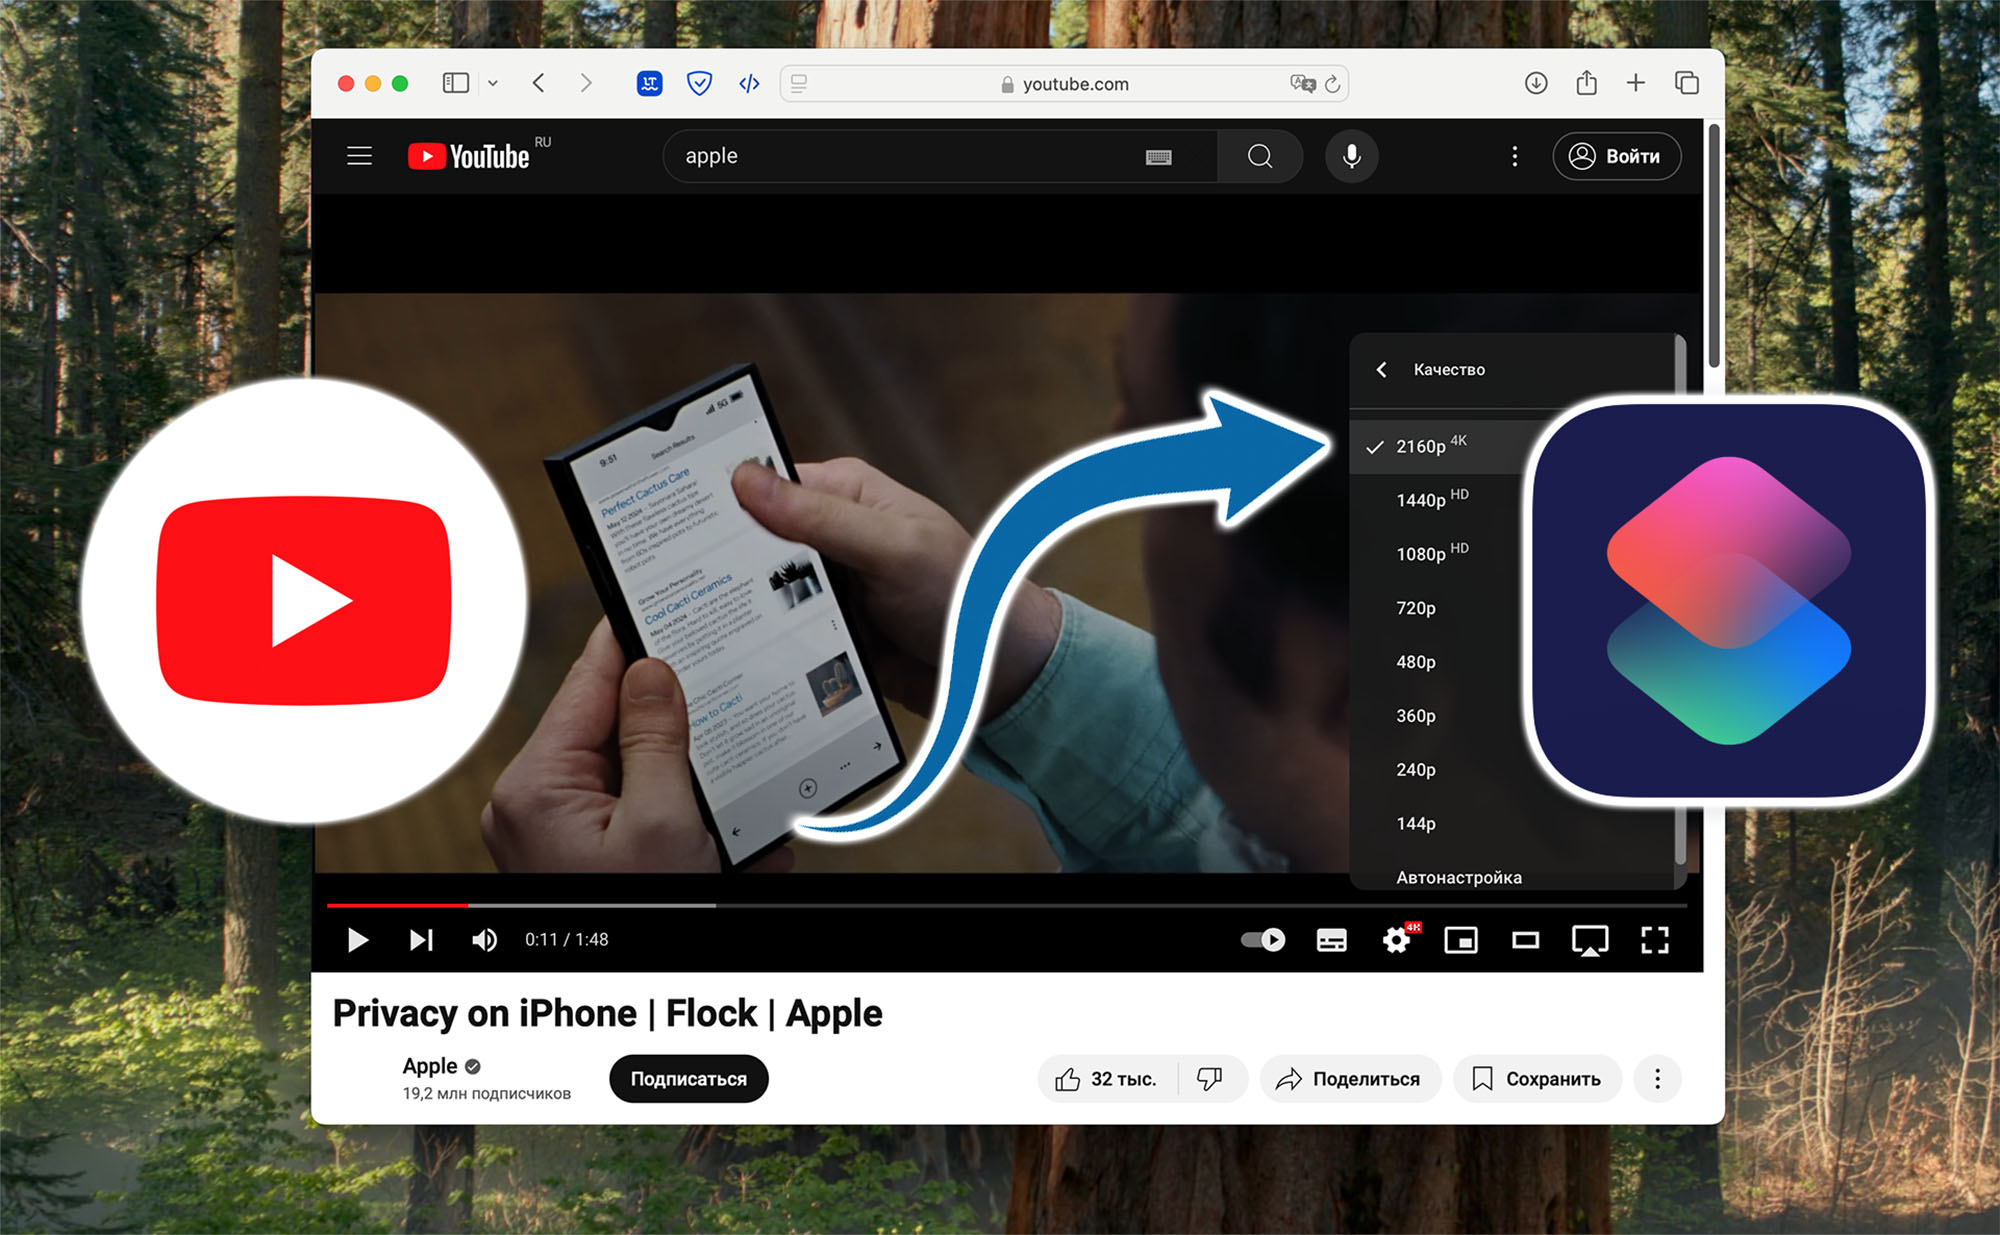Open the sidebar dropdown chevron in Safari
The width and height of the screenshot is (2000, 1235).
pos(494,83)
